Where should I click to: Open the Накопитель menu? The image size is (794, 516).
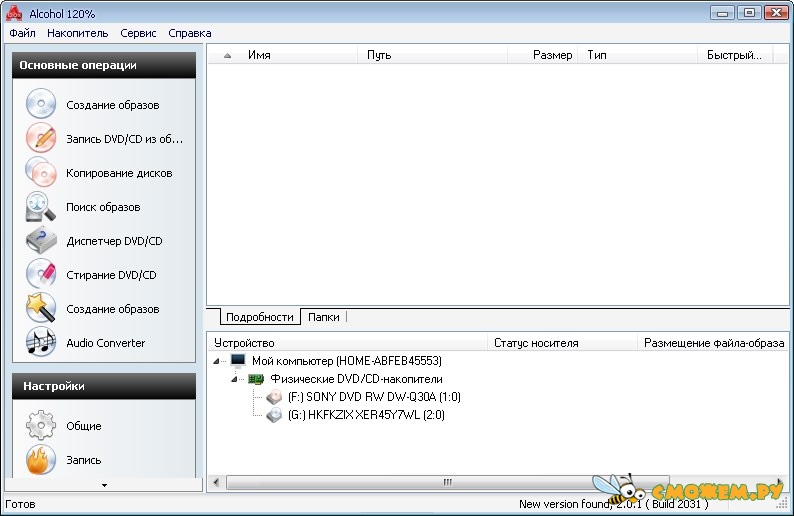tap(77, 33)
